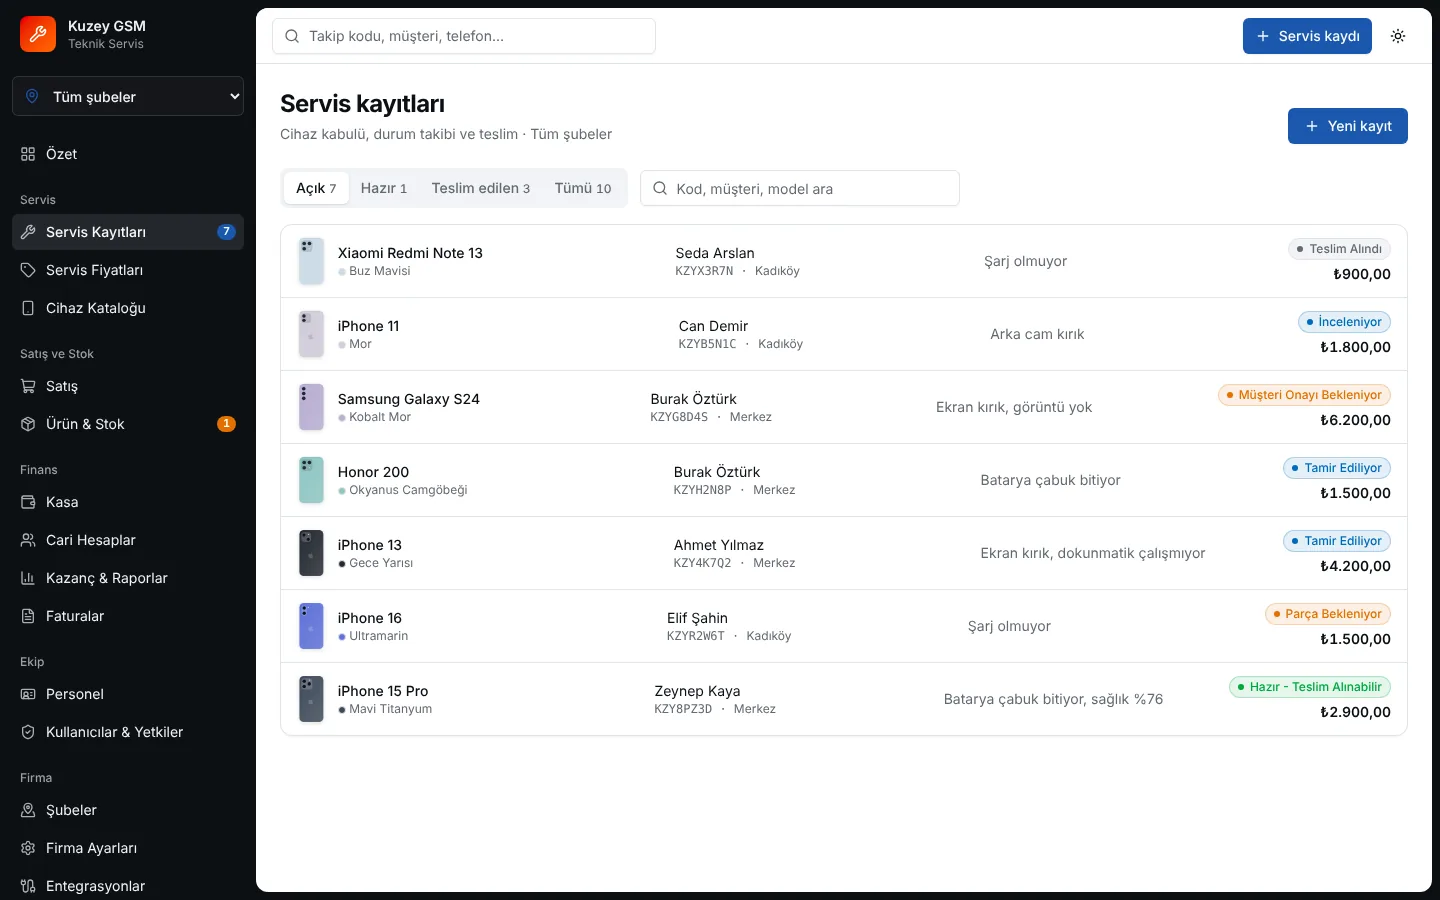Click the Teslim Alındı status badge
Viewport: 1440px width, 900px height.
(x=1339, y=249)
